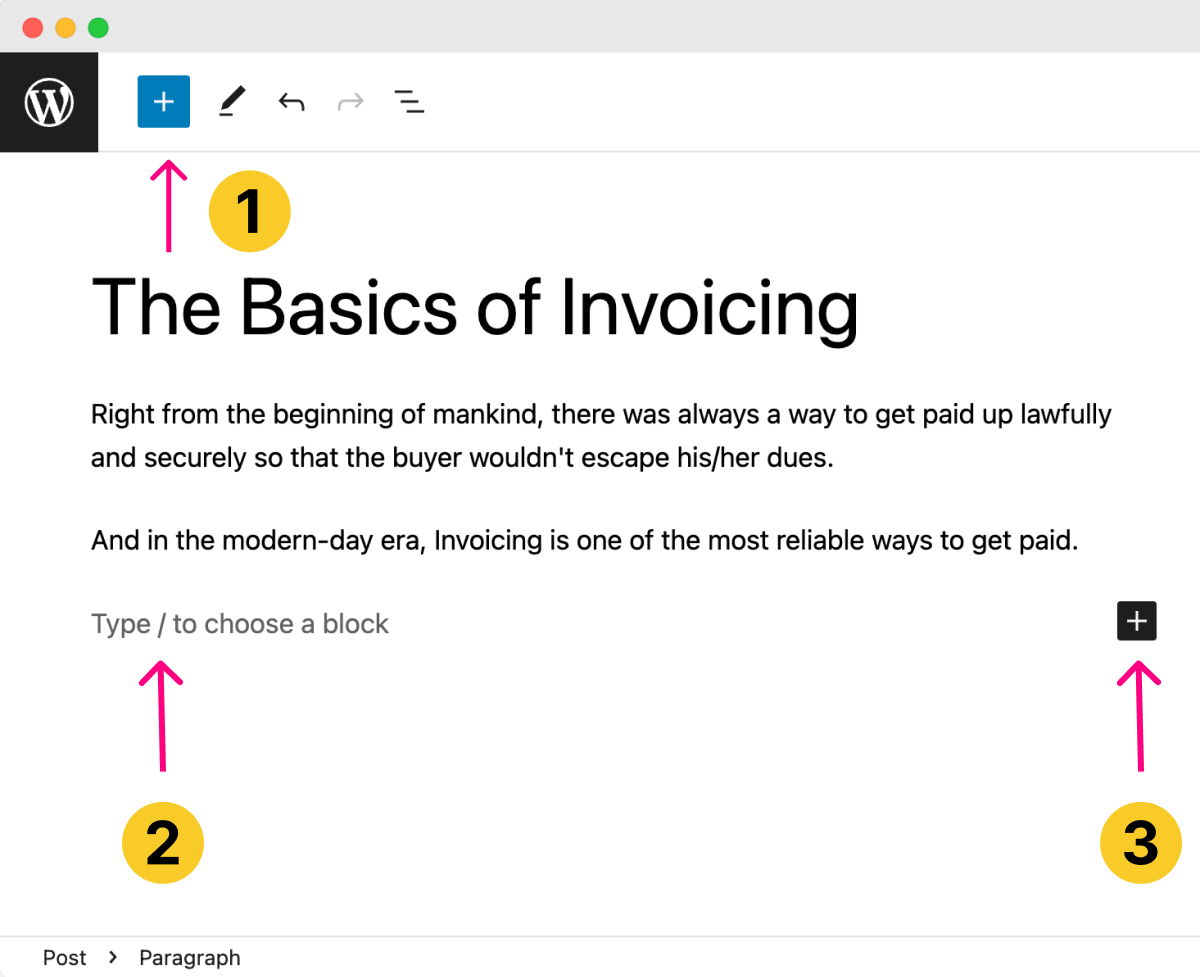
Task: Click the Type / to choose a block placeholder
Action: (x=239, y=622)
